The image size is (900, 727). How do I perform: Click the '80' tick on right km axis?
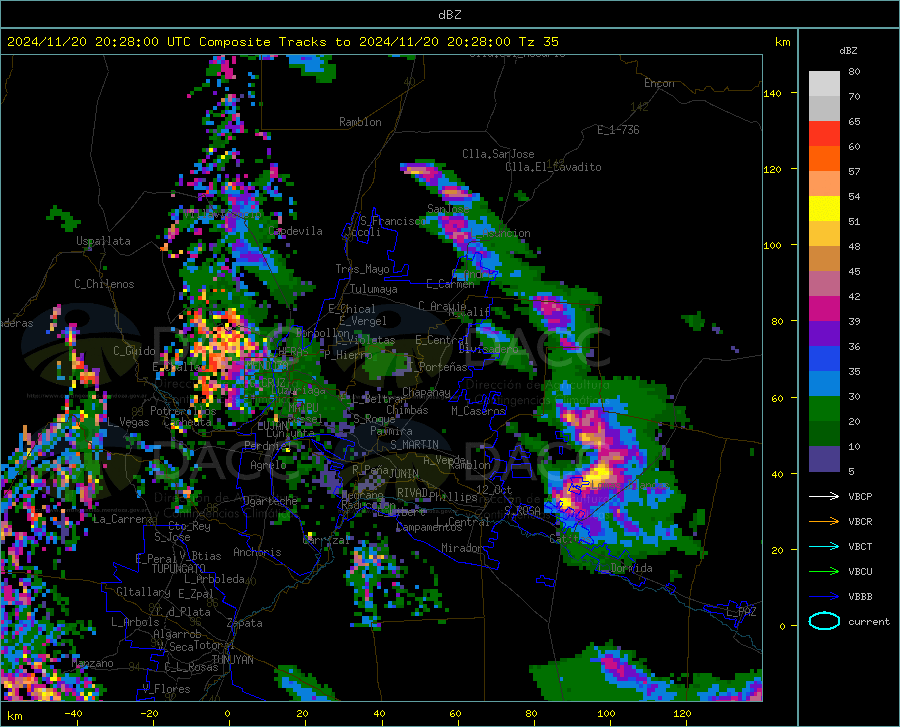tap(777, 321)
